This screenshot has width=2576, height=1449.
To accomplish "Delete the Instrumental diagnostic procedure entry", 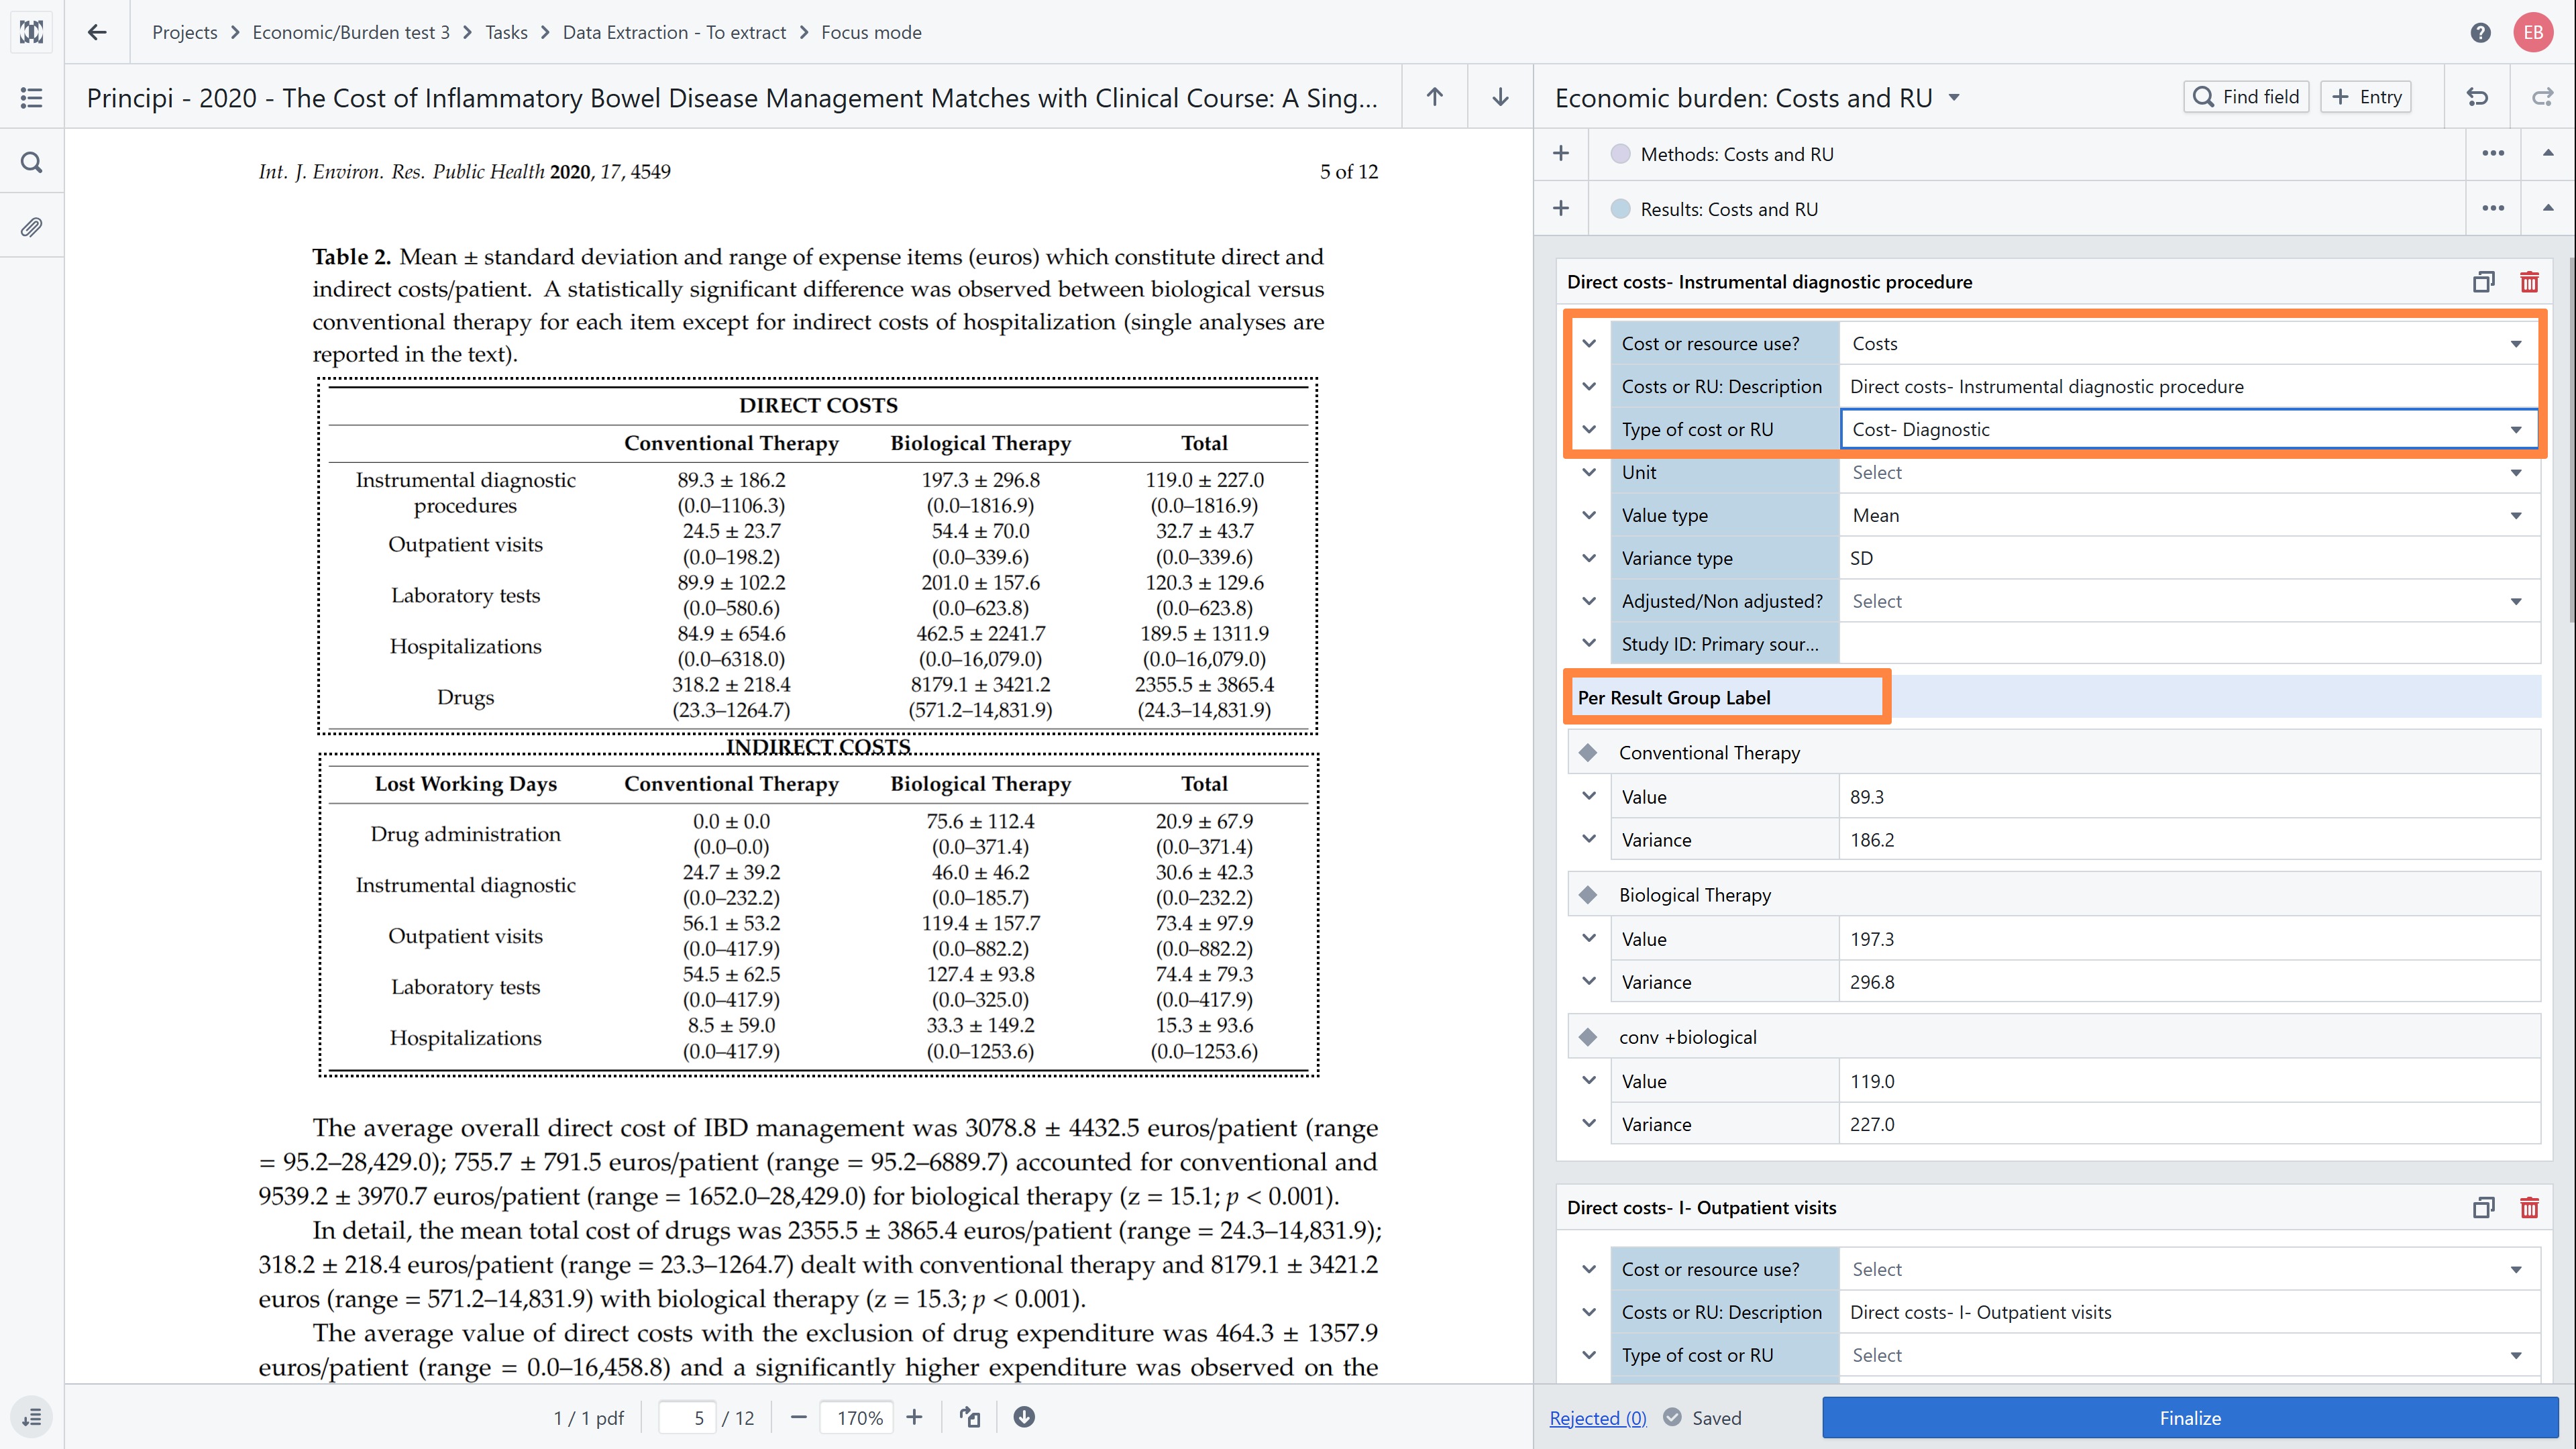I will pyautogui.click(x=2529, y=282).
